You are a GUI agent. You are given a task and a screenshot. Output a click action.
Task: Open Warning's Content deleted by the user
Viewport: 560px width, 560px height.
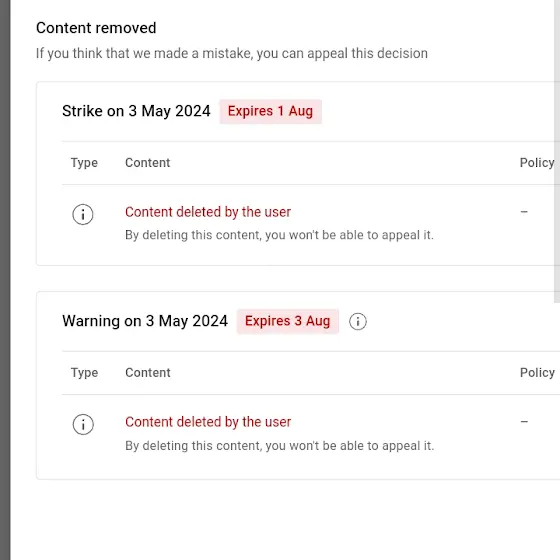coord(208,422)
